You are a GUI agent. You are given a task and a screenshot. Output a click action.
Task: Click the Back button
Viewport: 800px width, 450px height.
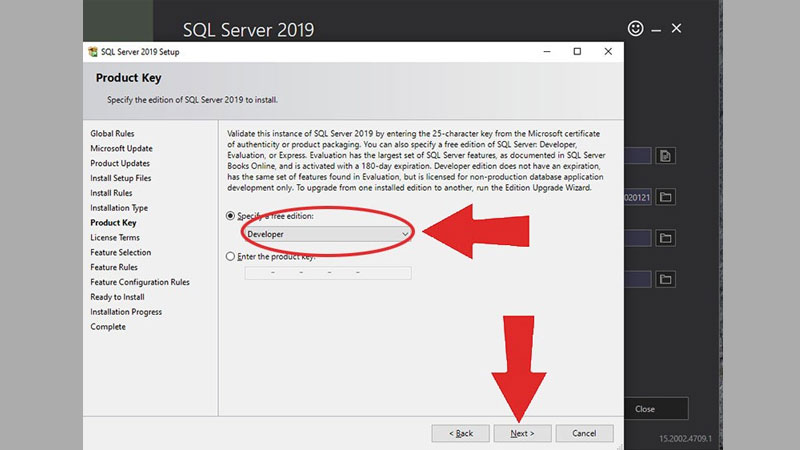tap(461, 433)
